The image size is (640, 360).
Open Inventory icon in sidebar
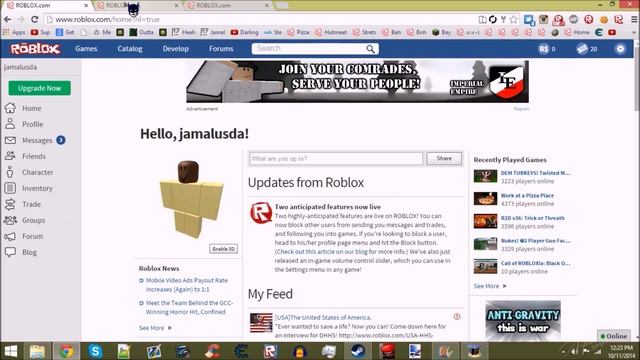click(10, 188)
